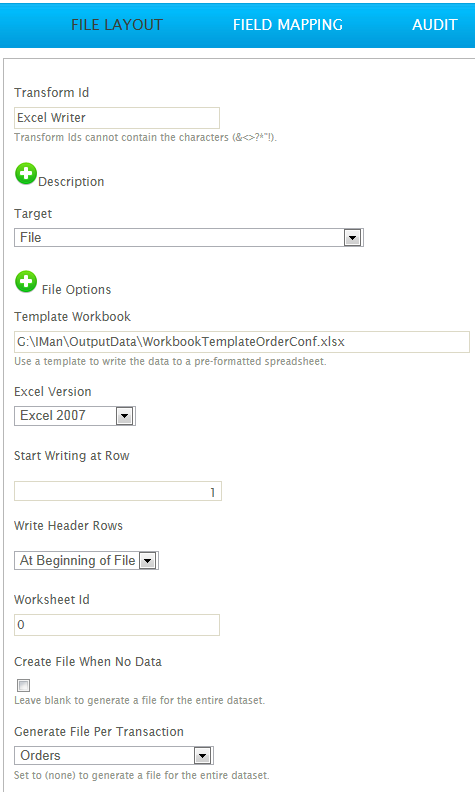The width and height of the screenshot is (475, 792).
Task: Switch to the FILE LAYOUT tab
Action: click(x=117, y=25)
